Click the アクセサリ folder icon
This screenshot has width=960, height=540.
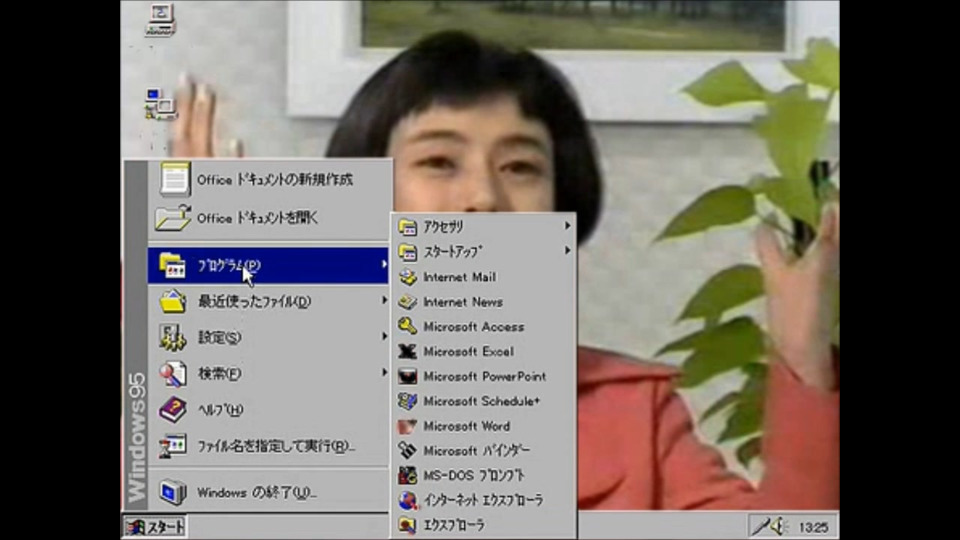tap(408, 227)
